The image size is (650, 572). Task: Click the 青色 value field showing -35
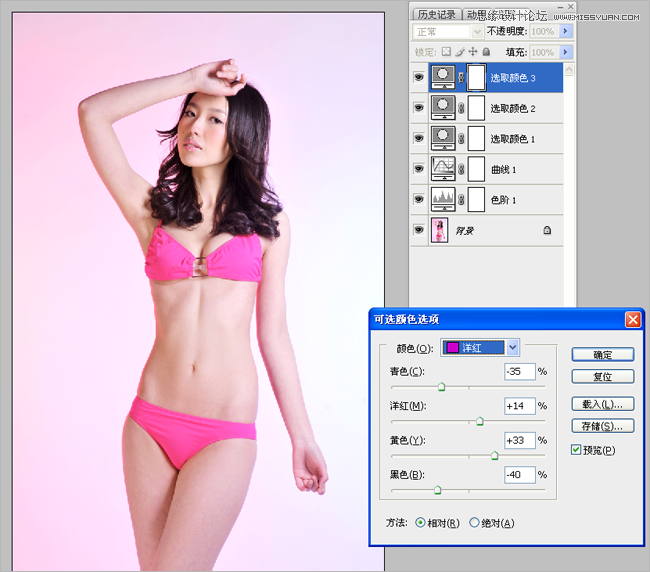tap(520, 371)
